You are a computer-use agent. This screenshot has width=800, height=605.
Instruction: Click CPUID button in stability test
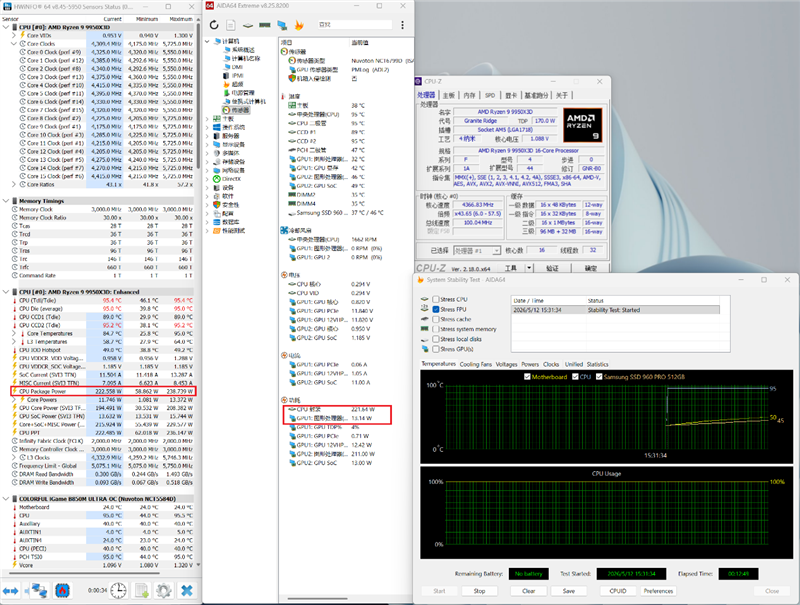point(618,591)
